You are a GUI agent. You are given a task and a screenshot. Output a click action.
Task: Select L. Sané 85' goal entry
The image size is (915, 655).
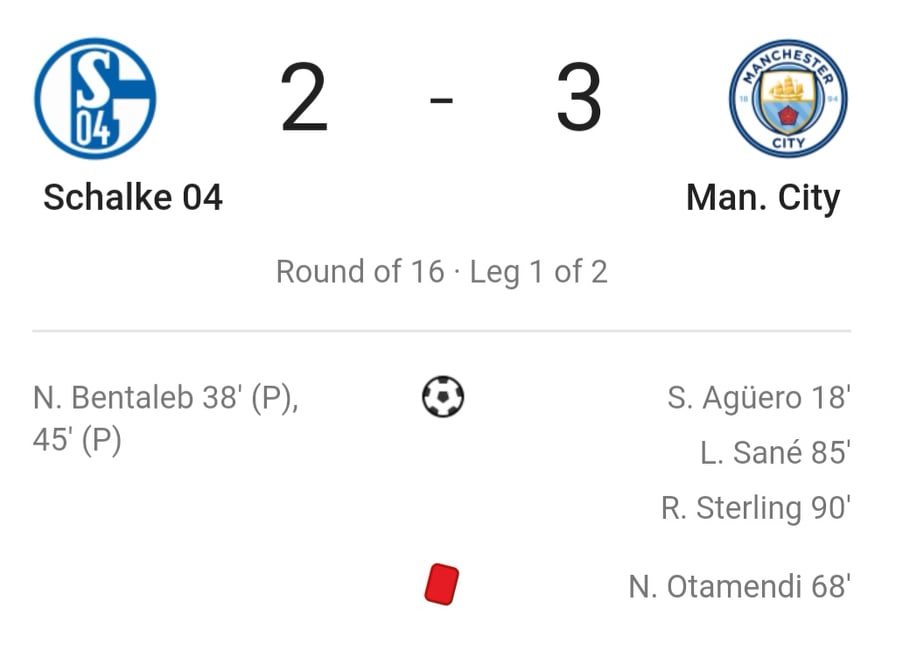(x=775, y=452)
